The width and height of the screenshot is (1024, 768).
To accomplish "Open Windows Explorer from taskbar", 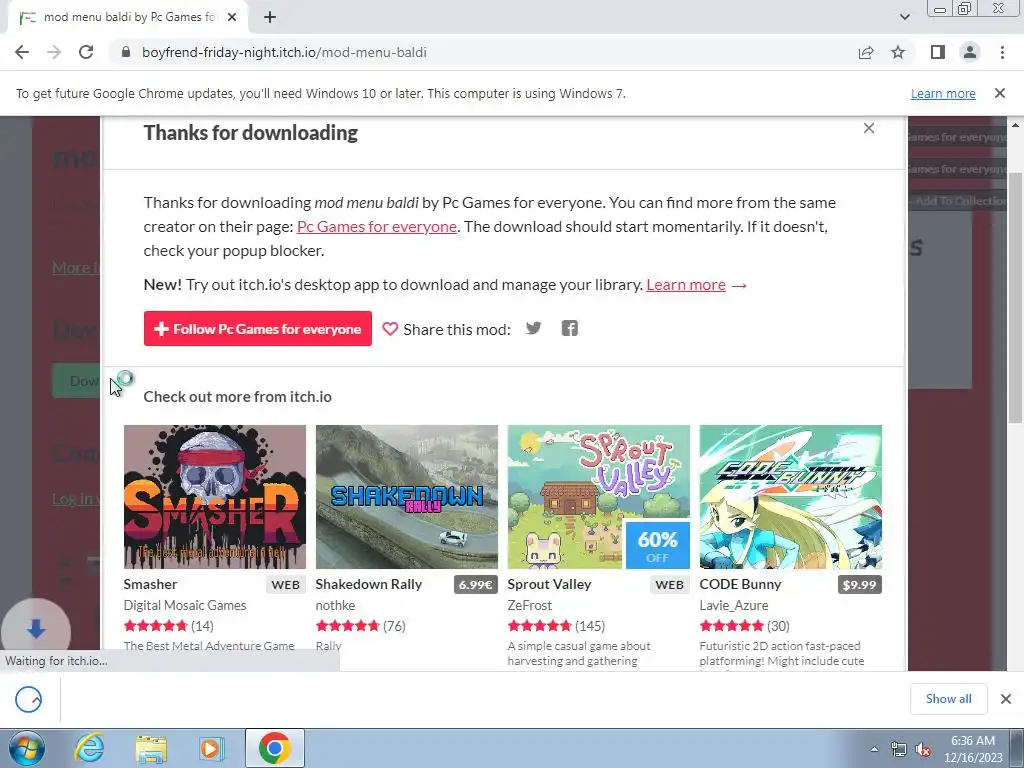I will point(151,748).
